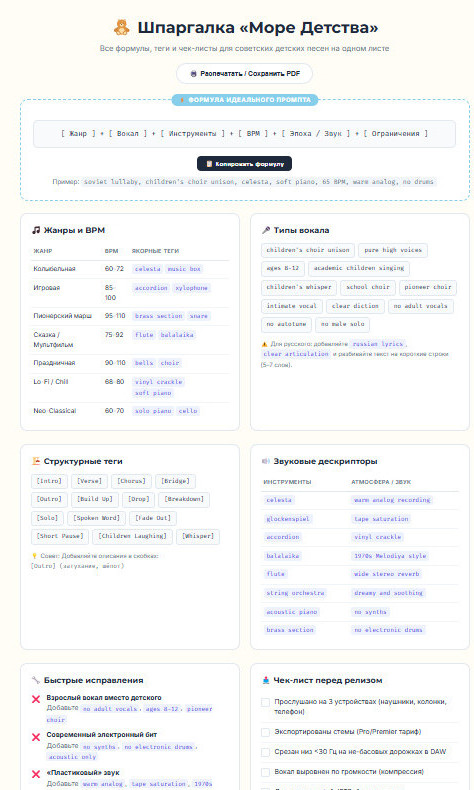
Task: Check the Прослушано на 3 устройствах box
Action: point(265,702)
